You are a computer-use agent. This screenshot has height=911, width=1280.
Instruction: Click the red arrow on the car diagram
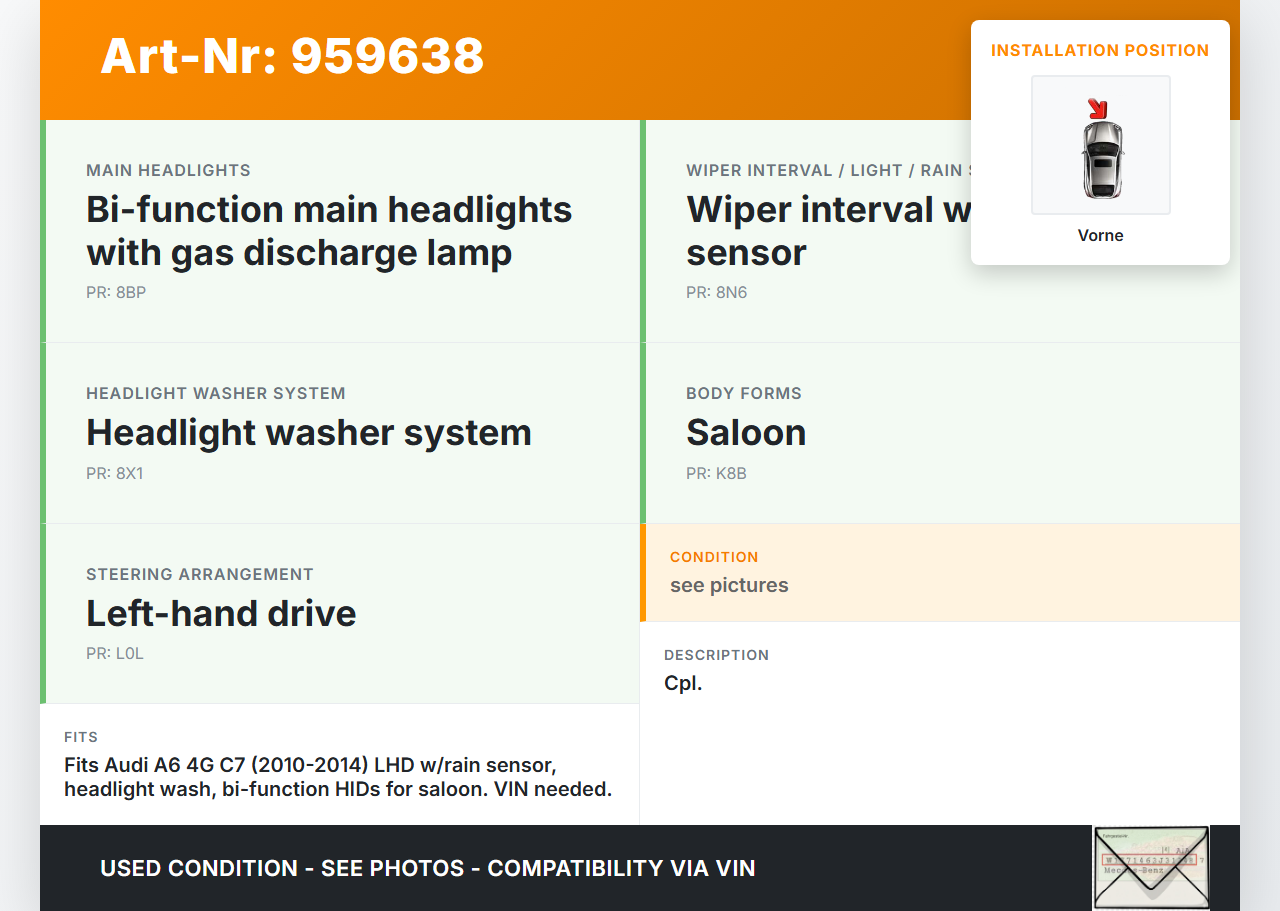coord(1098,108)
